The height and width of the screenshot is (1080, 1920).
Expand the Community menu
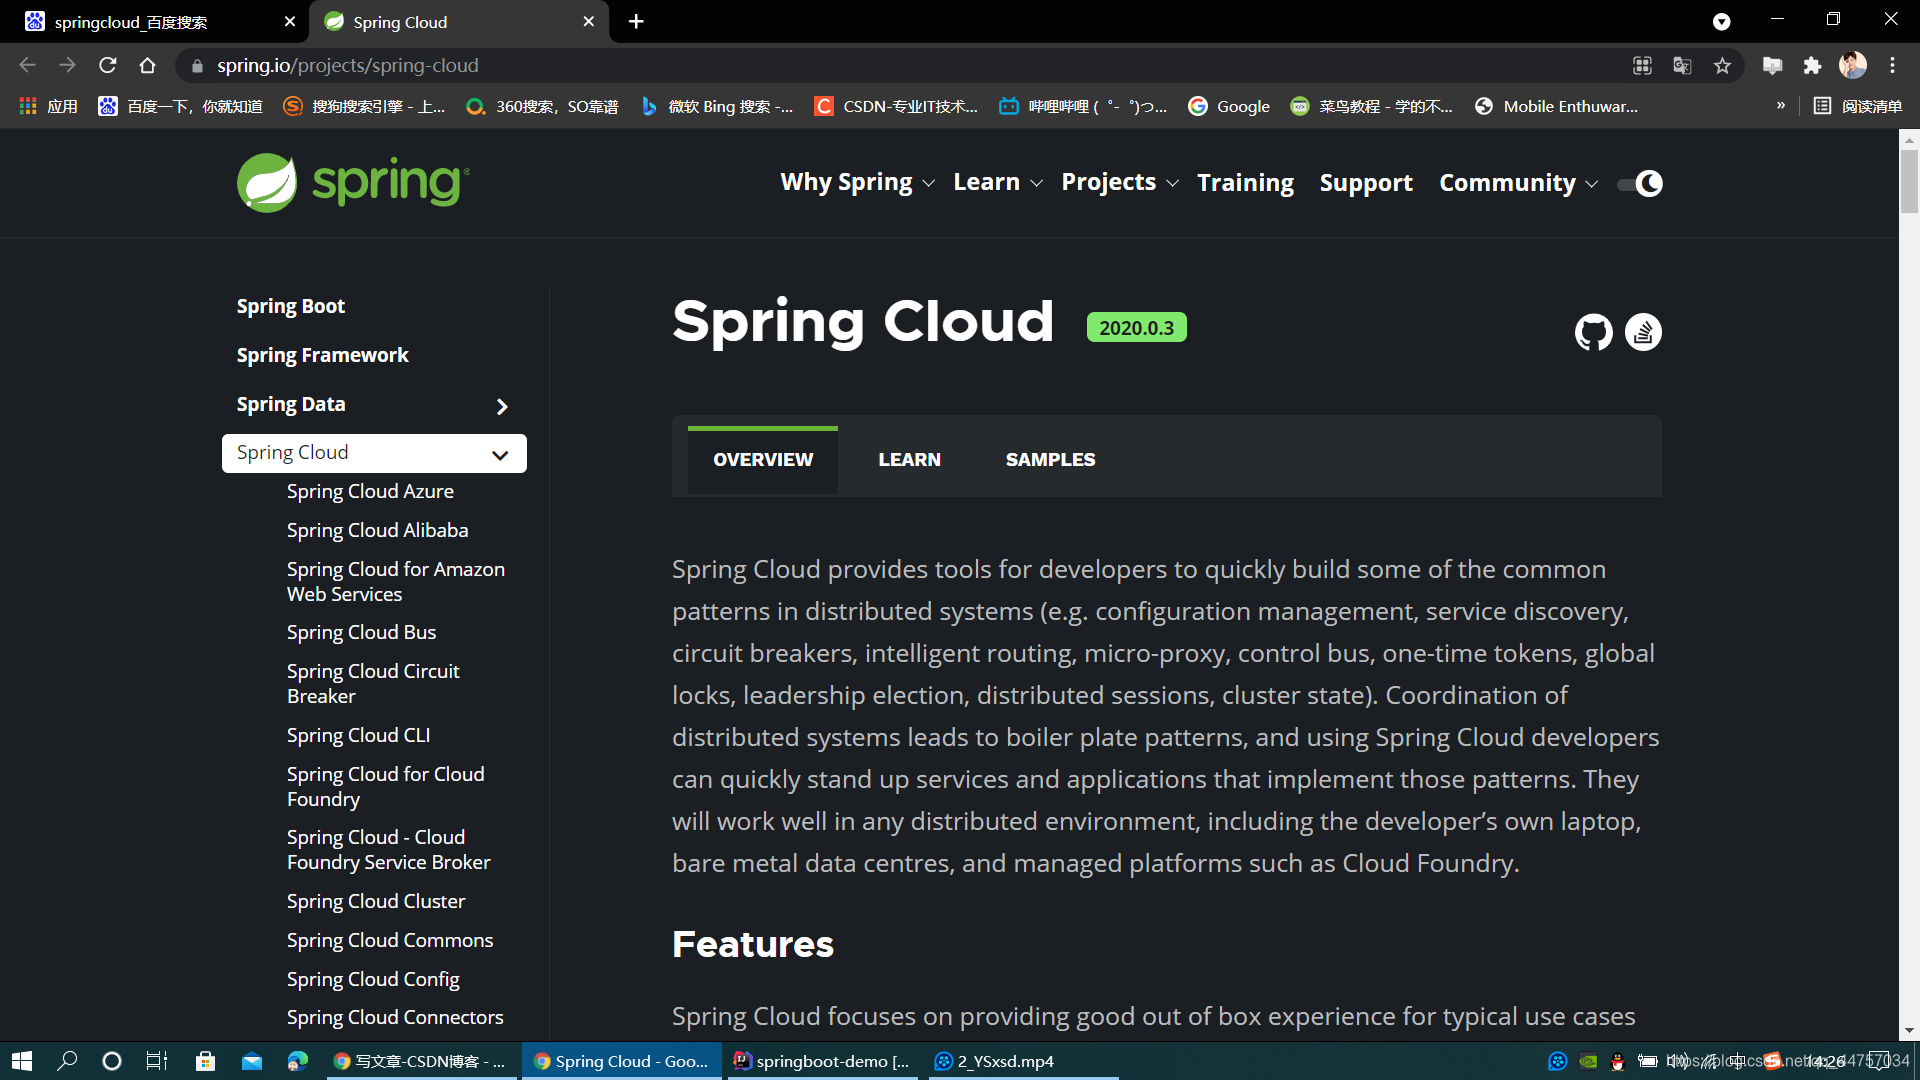(1518, 183)
